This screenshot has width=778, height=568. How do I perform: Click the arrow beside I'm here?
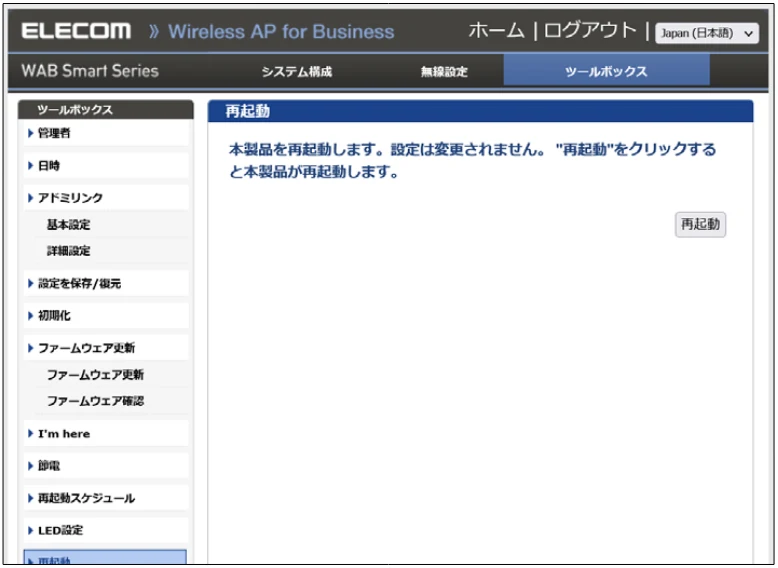click(31, 434)
